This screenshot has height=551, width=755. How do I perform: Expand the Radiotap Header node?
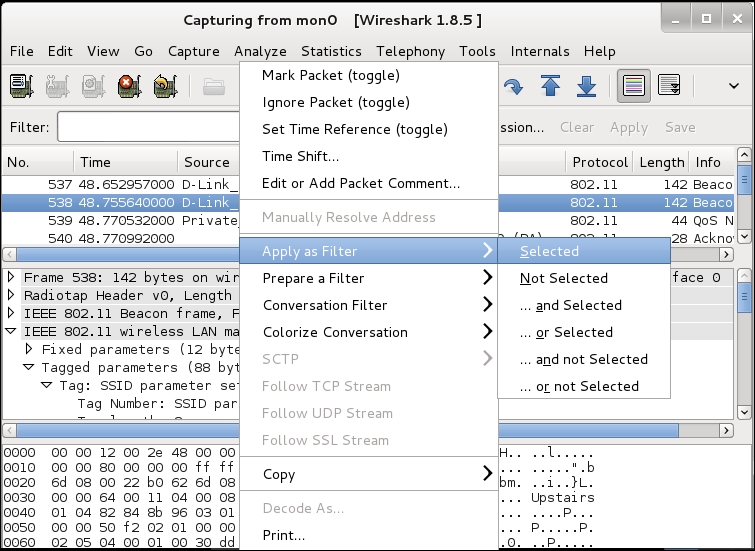click(x=11, y=295)
